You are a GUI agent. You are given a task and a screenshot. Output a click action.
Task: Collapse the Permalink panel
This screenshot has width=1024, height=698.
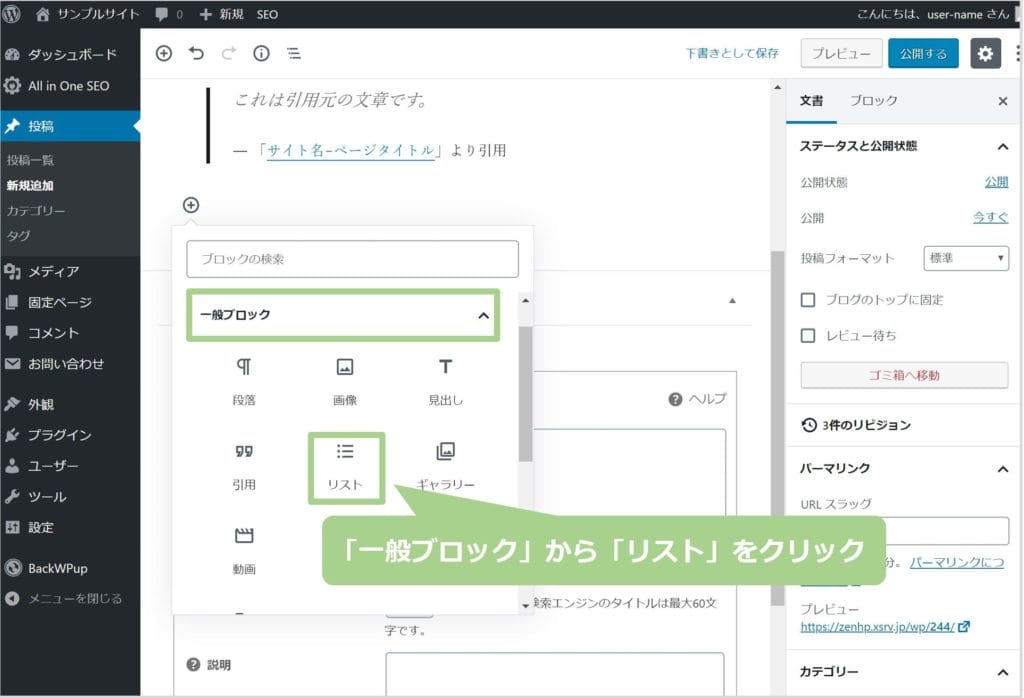pyautogui.click(x=1002, y=468)
